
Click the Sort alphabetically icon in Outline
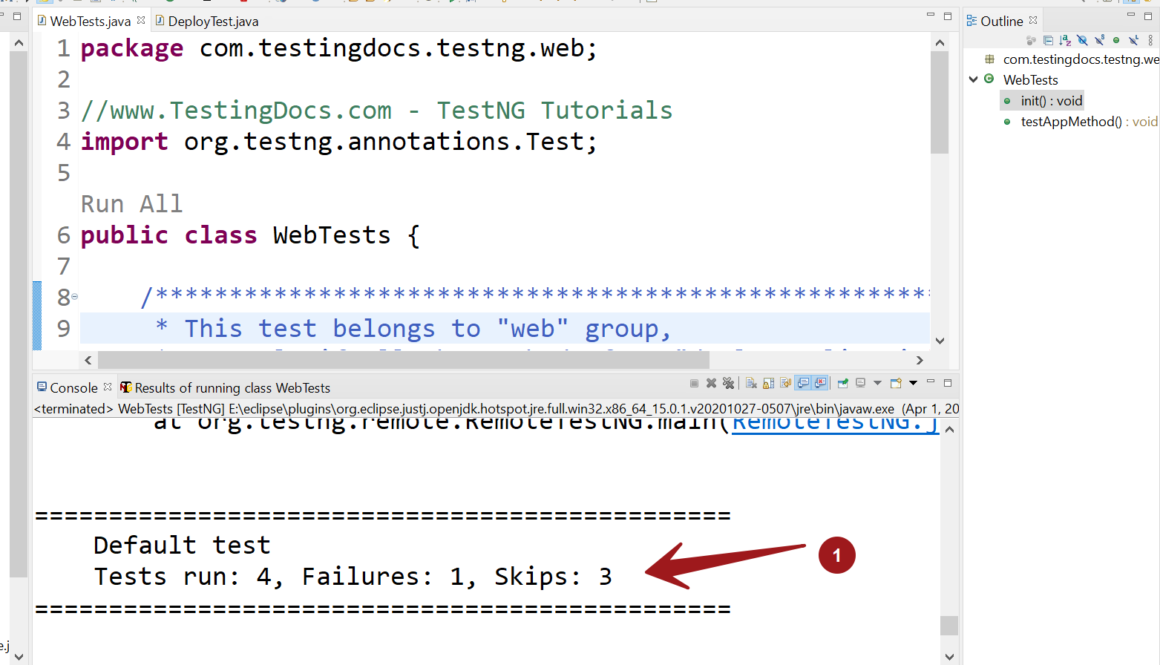[x=1065, y=41]
